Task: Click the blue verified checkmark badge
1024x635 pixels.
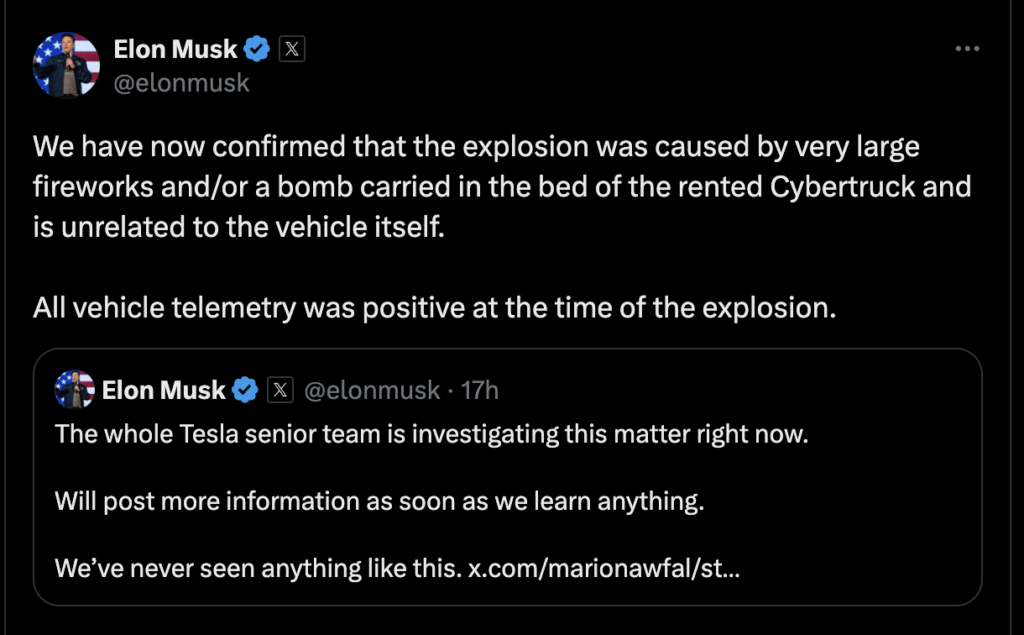Action: click(x=258, y=47)
